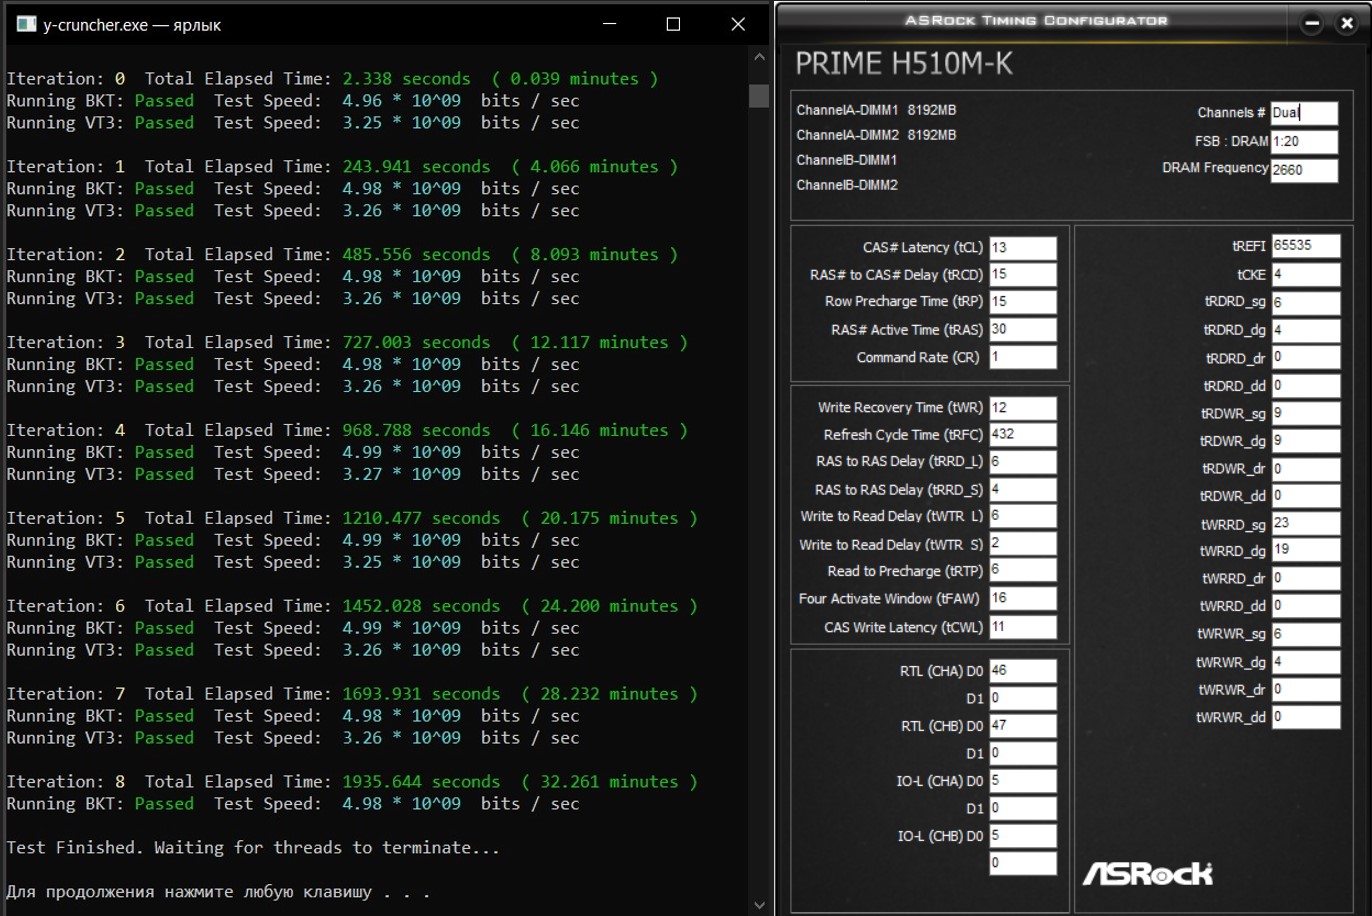
Task: Select the tRDWR_dd field
Action: (x=1305, y=495)
